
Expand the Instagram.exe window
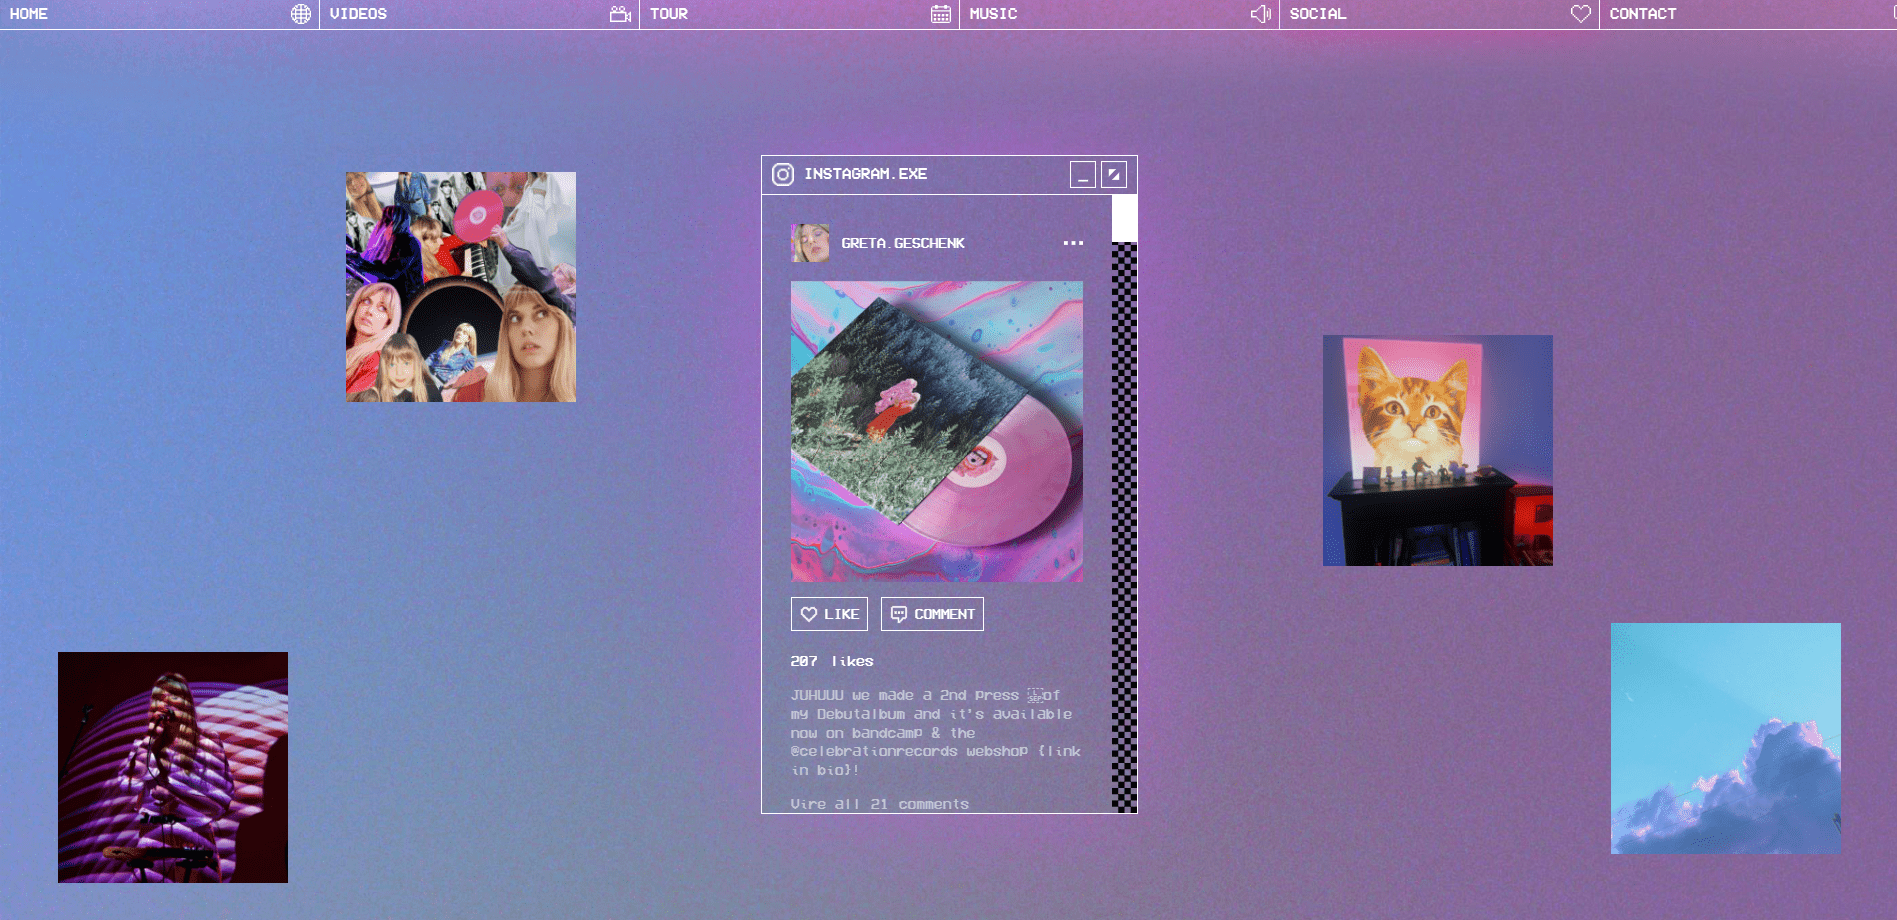pos(1113,175)
